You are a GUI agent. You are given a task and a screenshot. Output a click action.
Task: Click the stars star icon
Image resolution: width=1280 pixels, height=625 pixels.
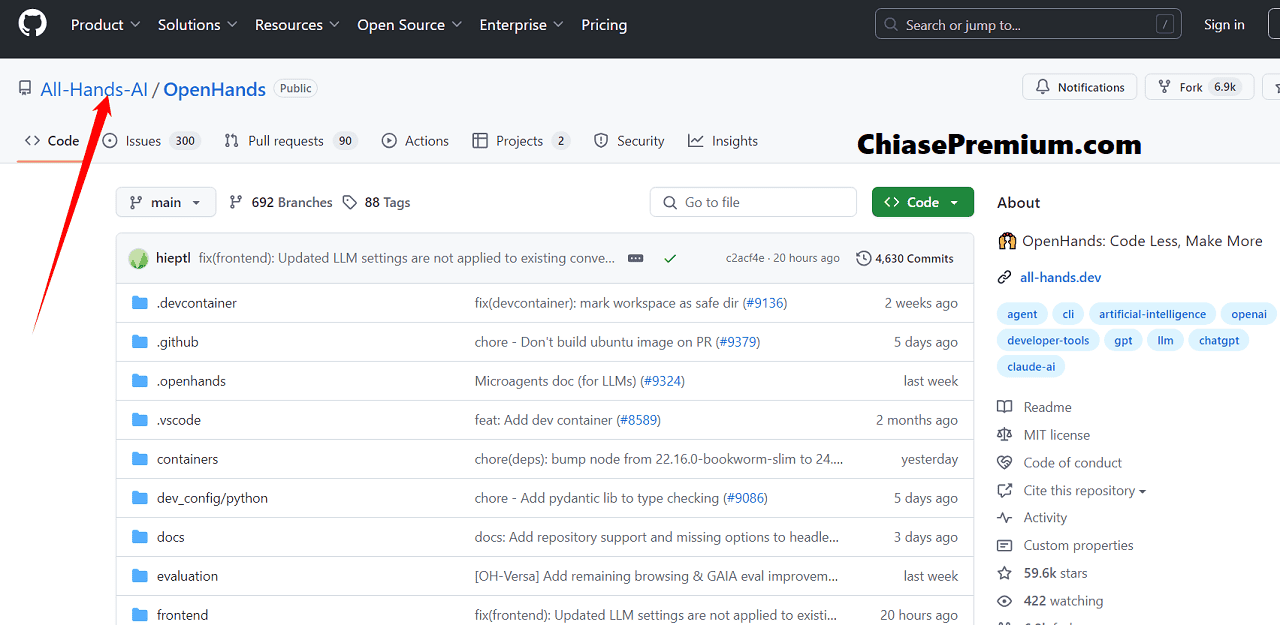(x=1005, y=573)
